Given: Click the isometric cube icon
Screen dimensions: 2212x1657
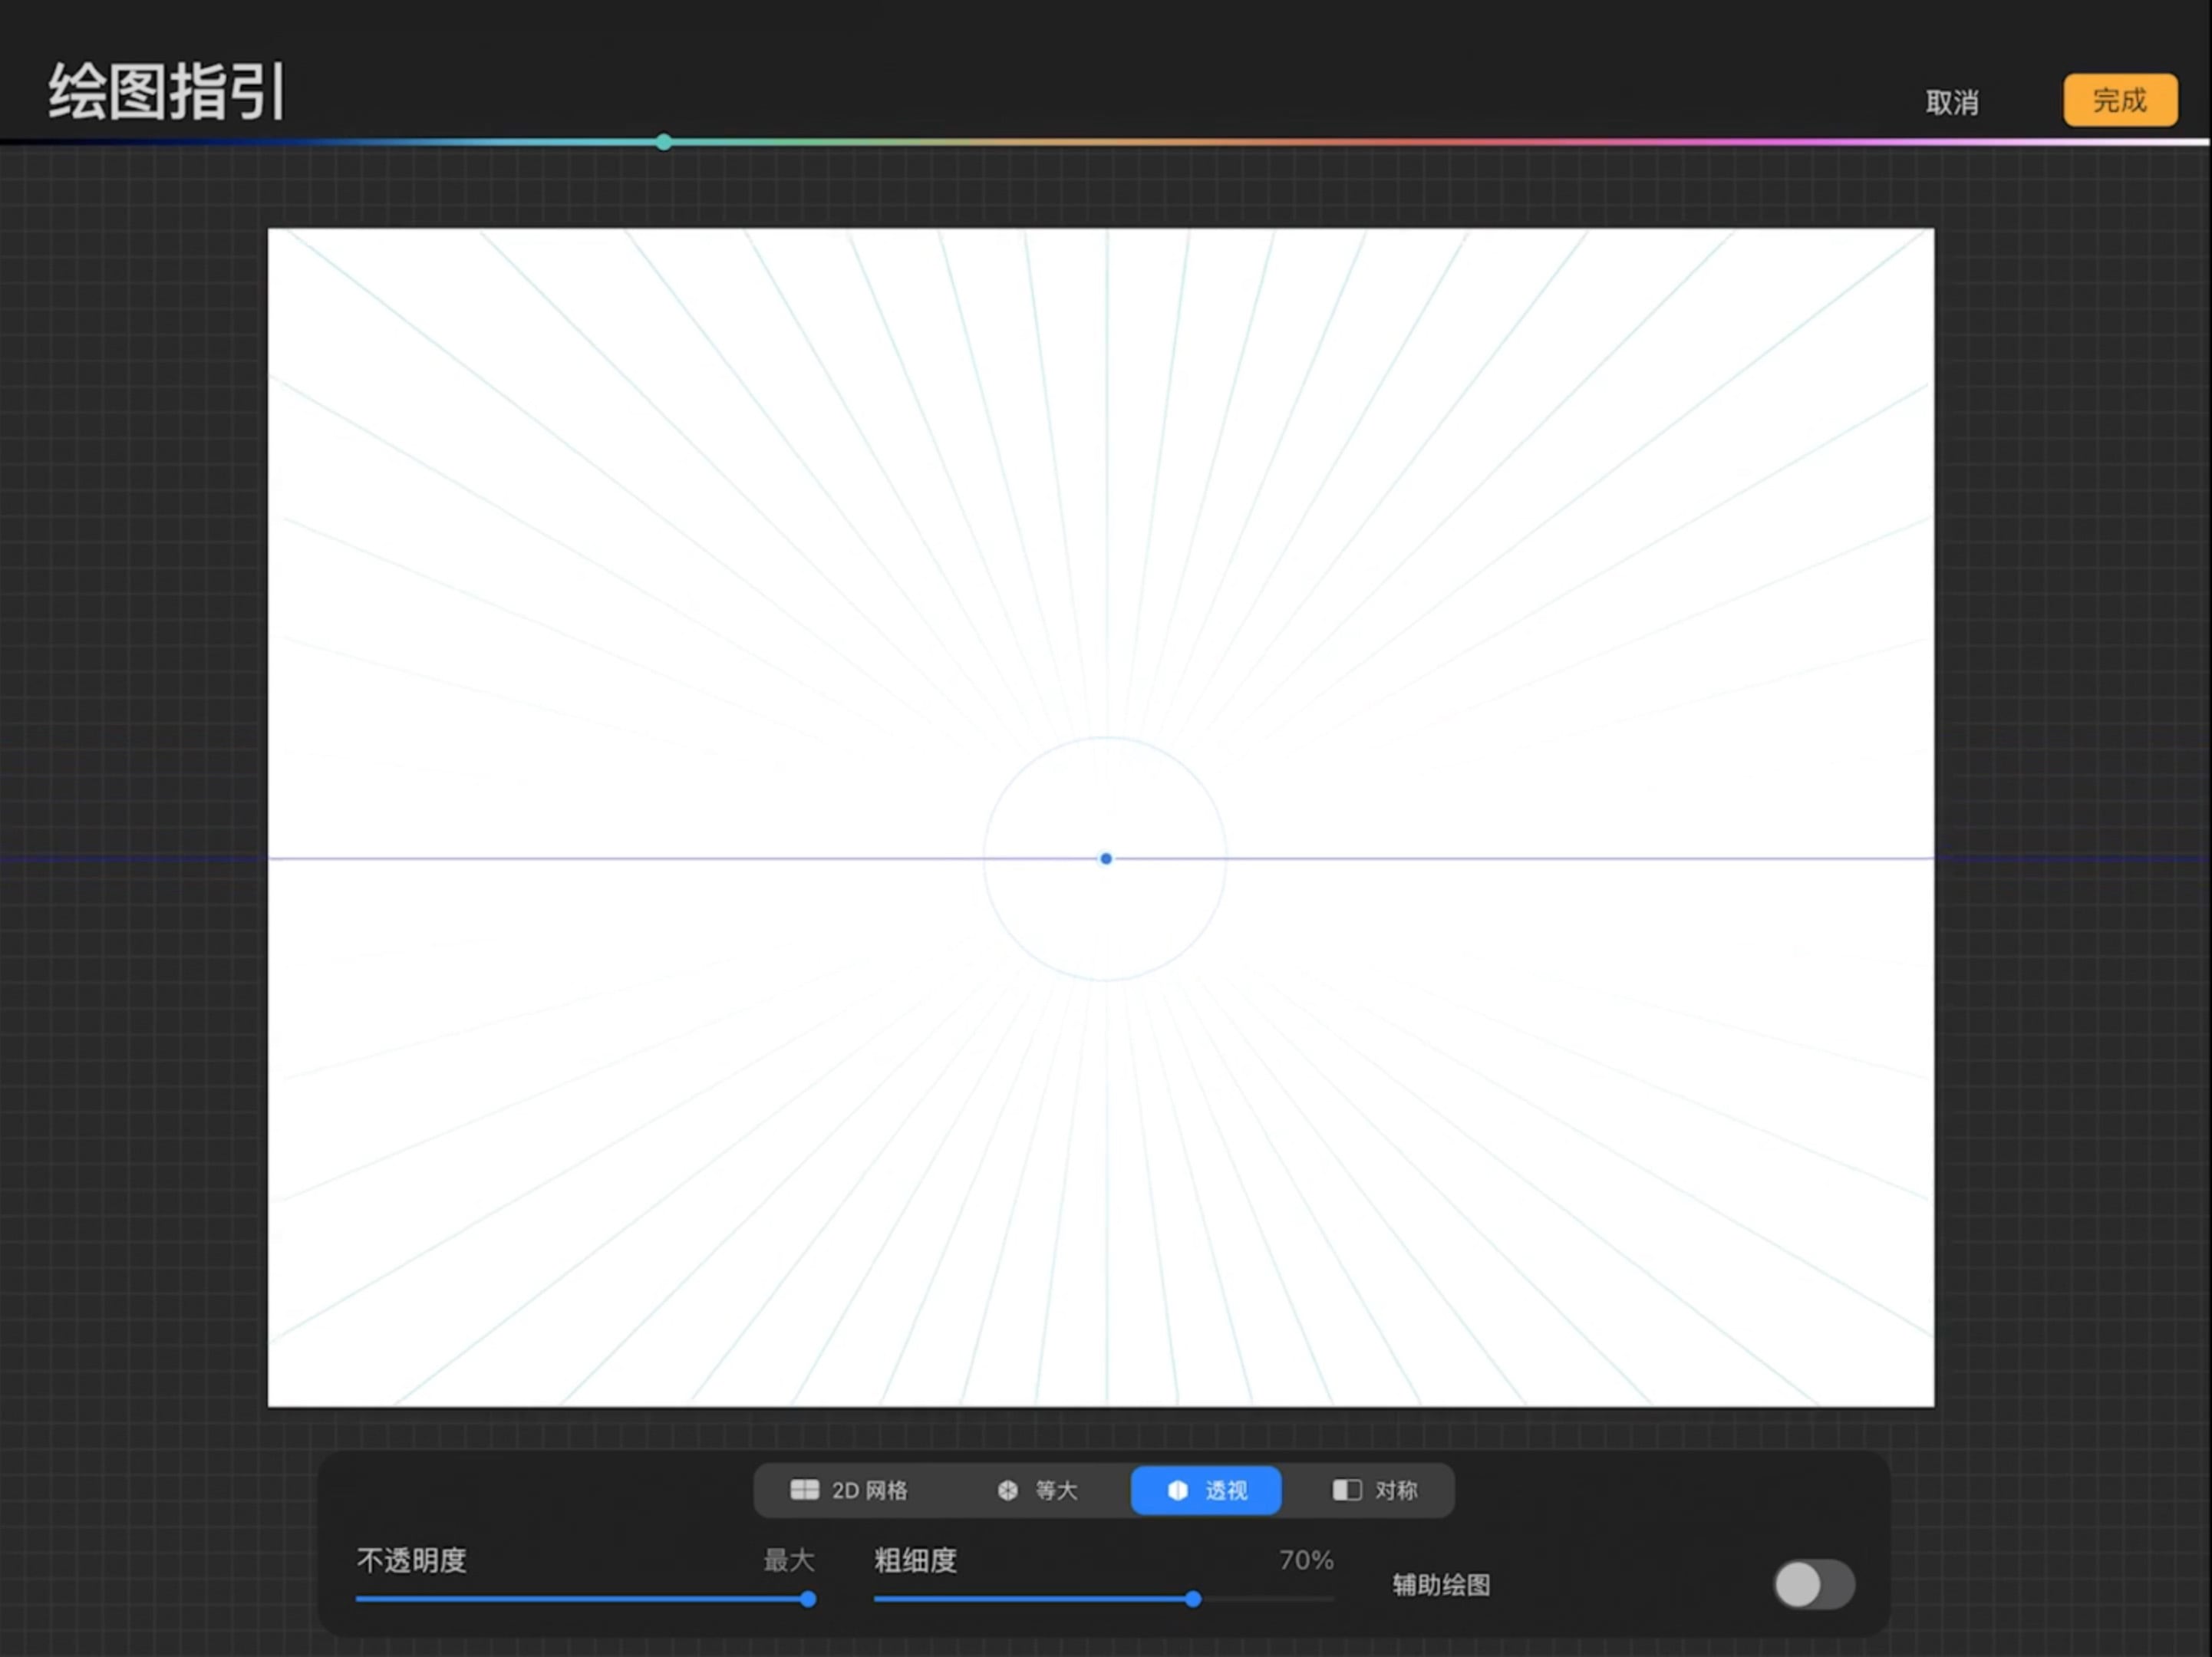Looking at the screenshot, I should [x=1008, y=1490].
